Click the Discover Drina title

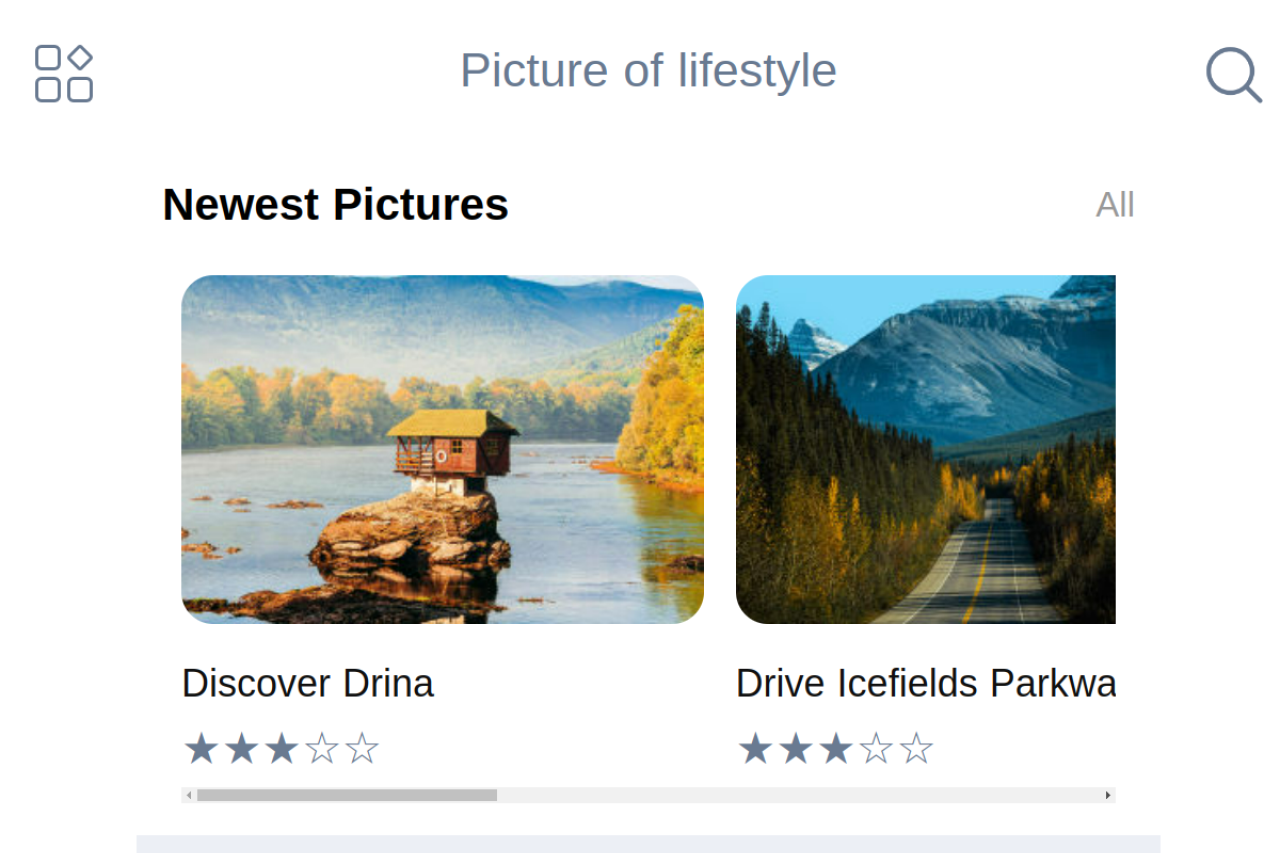[x=308, y=684]
